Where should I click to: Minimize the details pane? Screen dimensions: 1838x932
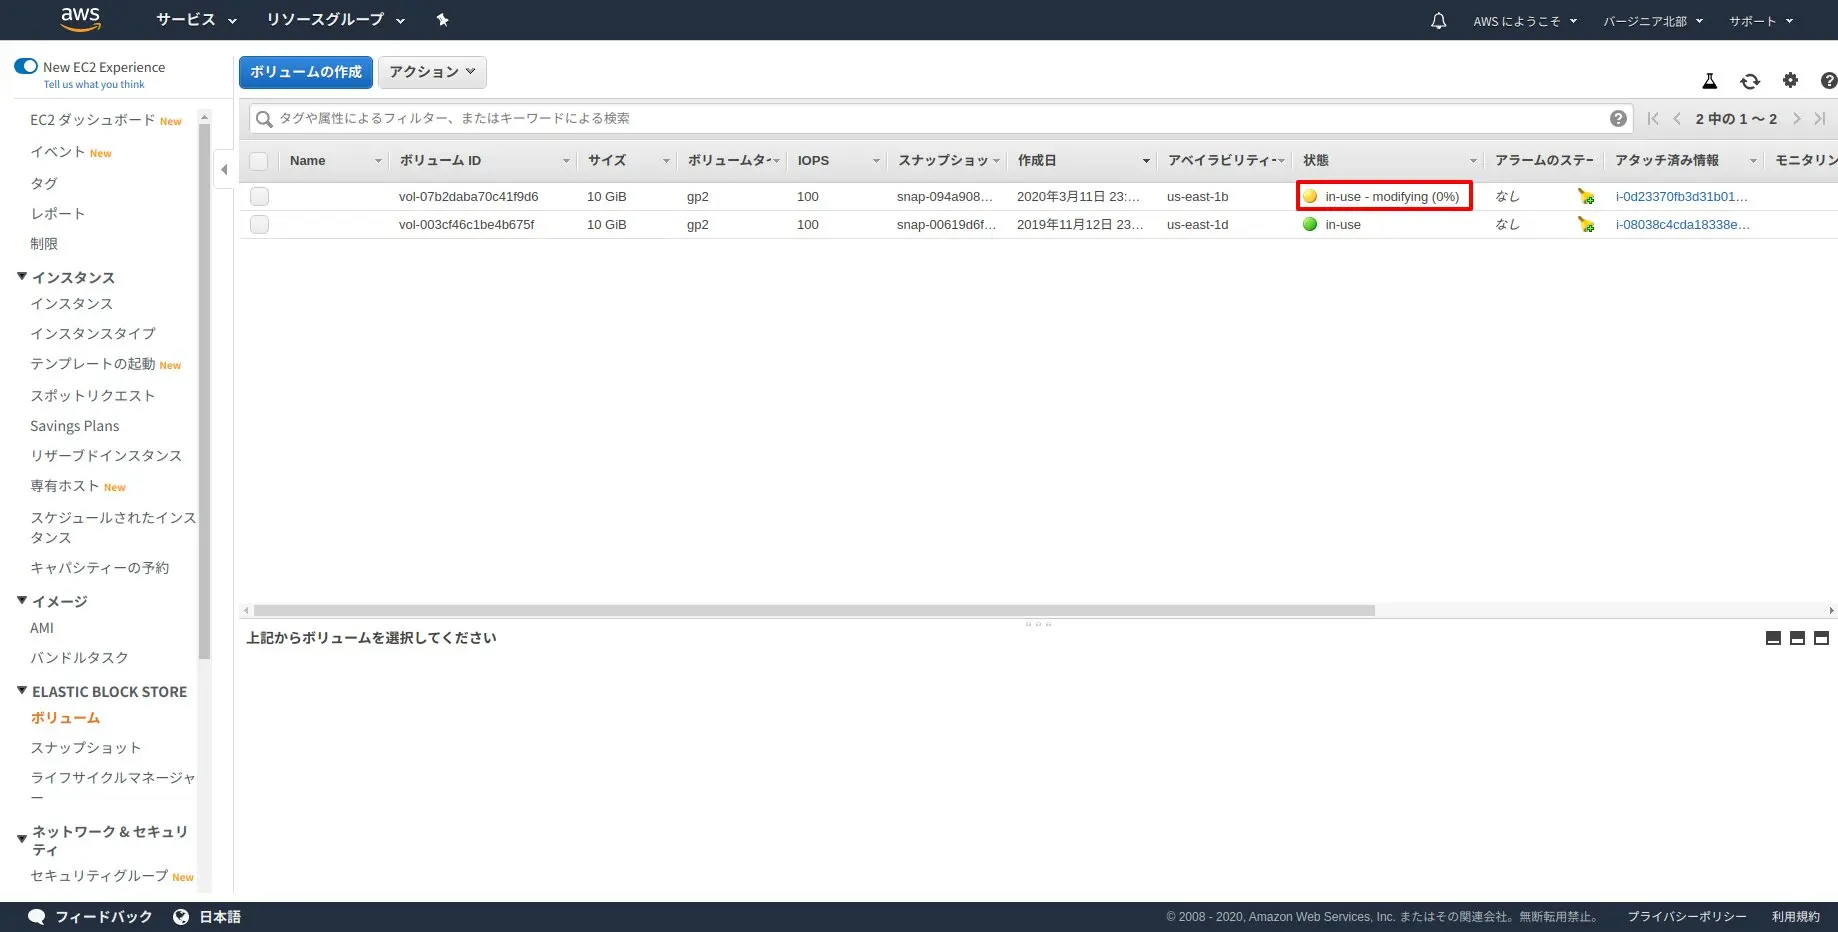[1773, 638]
